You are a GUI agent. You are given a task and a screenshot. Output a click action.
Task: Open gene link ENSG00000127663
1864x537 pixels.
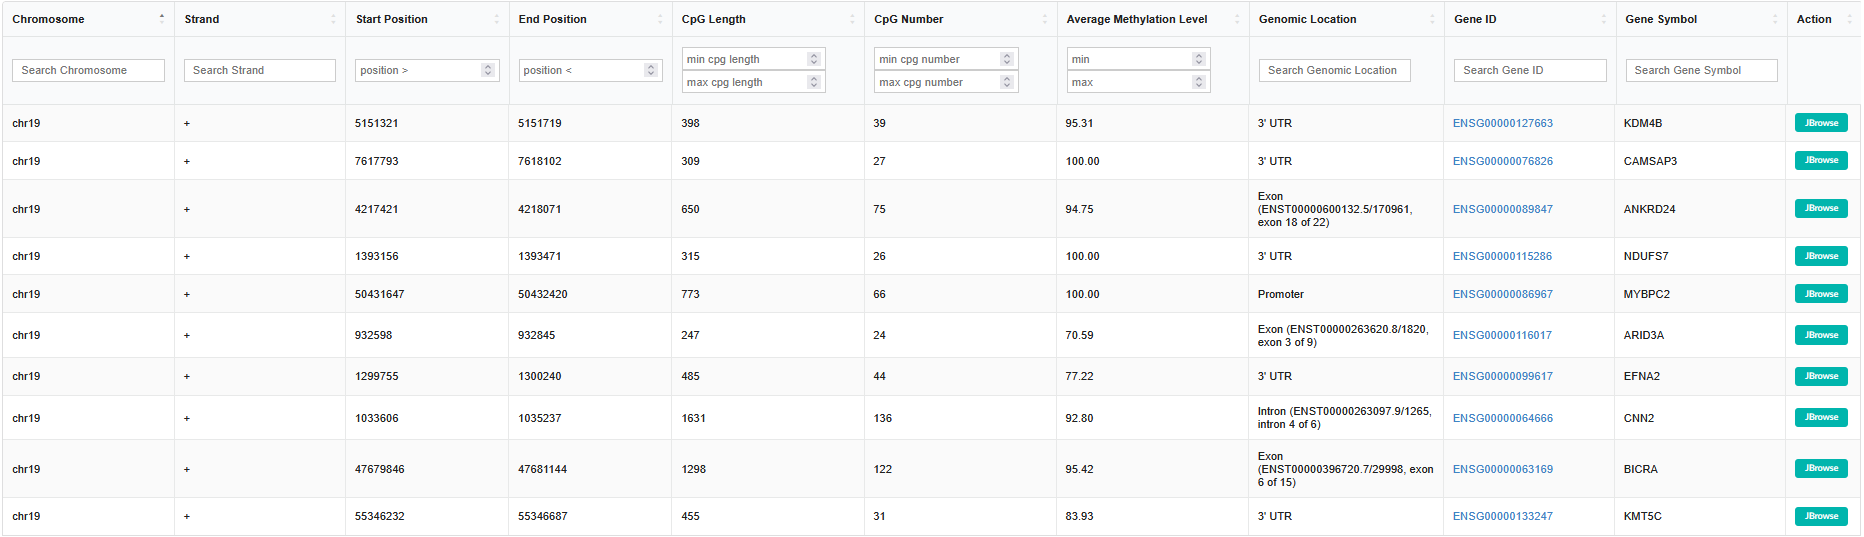[1502, 123]
